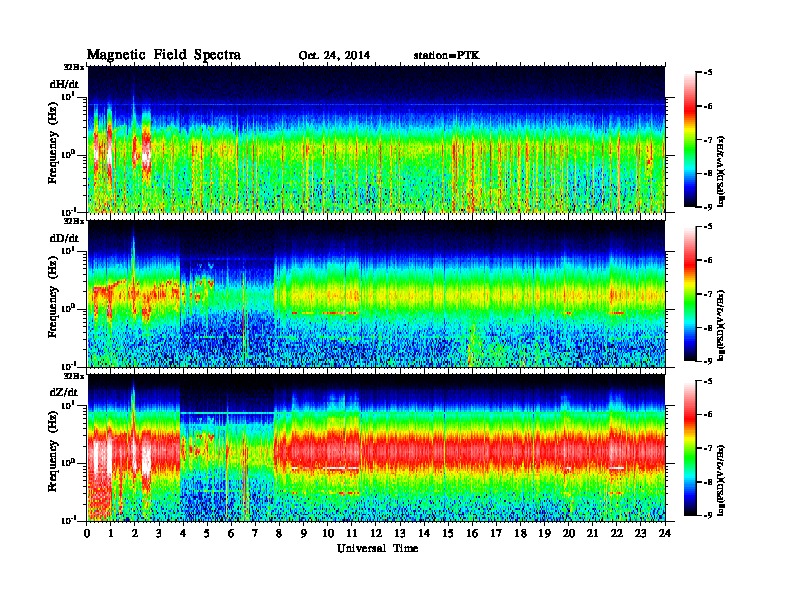Click the dH/dt colorbar log(PSD) units label
Screen dimensions: 792x612
point(722,170)
